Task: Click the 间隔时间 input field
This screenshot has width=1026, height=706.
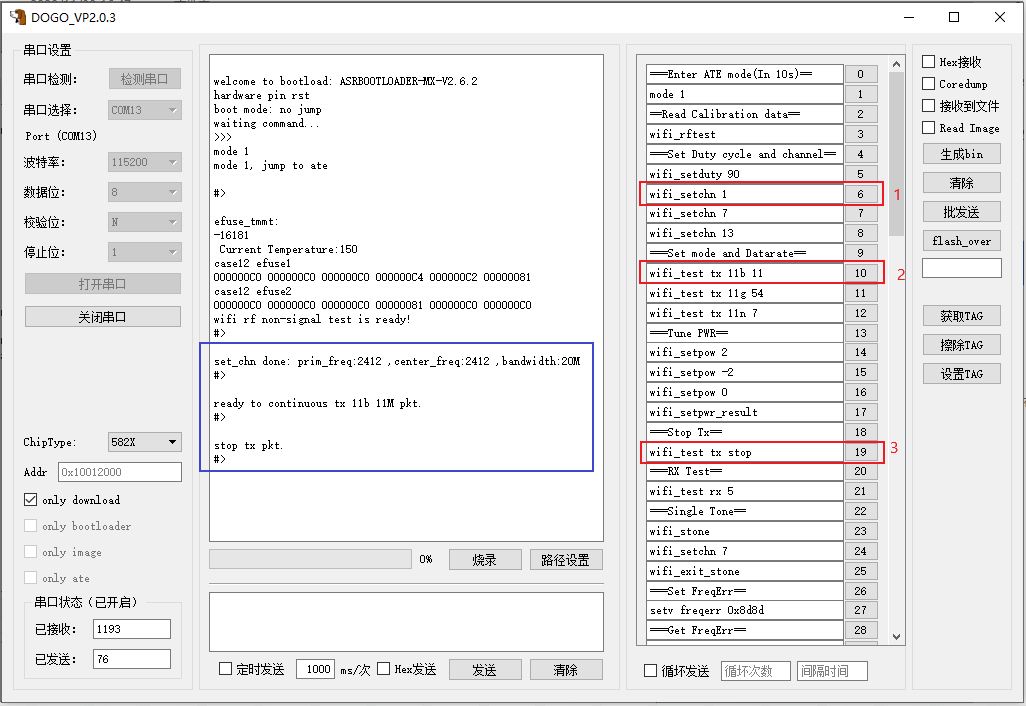Action: 832,671
